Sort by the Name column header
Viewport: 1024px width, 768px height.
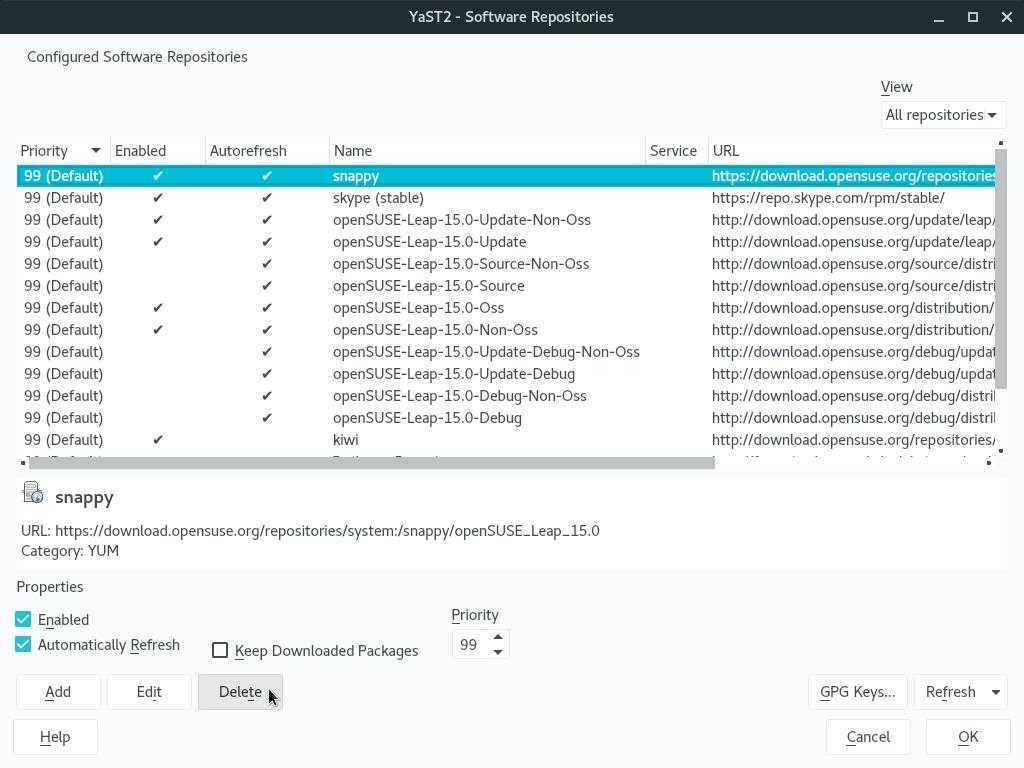pyautogui.click(x=487, y=151)
